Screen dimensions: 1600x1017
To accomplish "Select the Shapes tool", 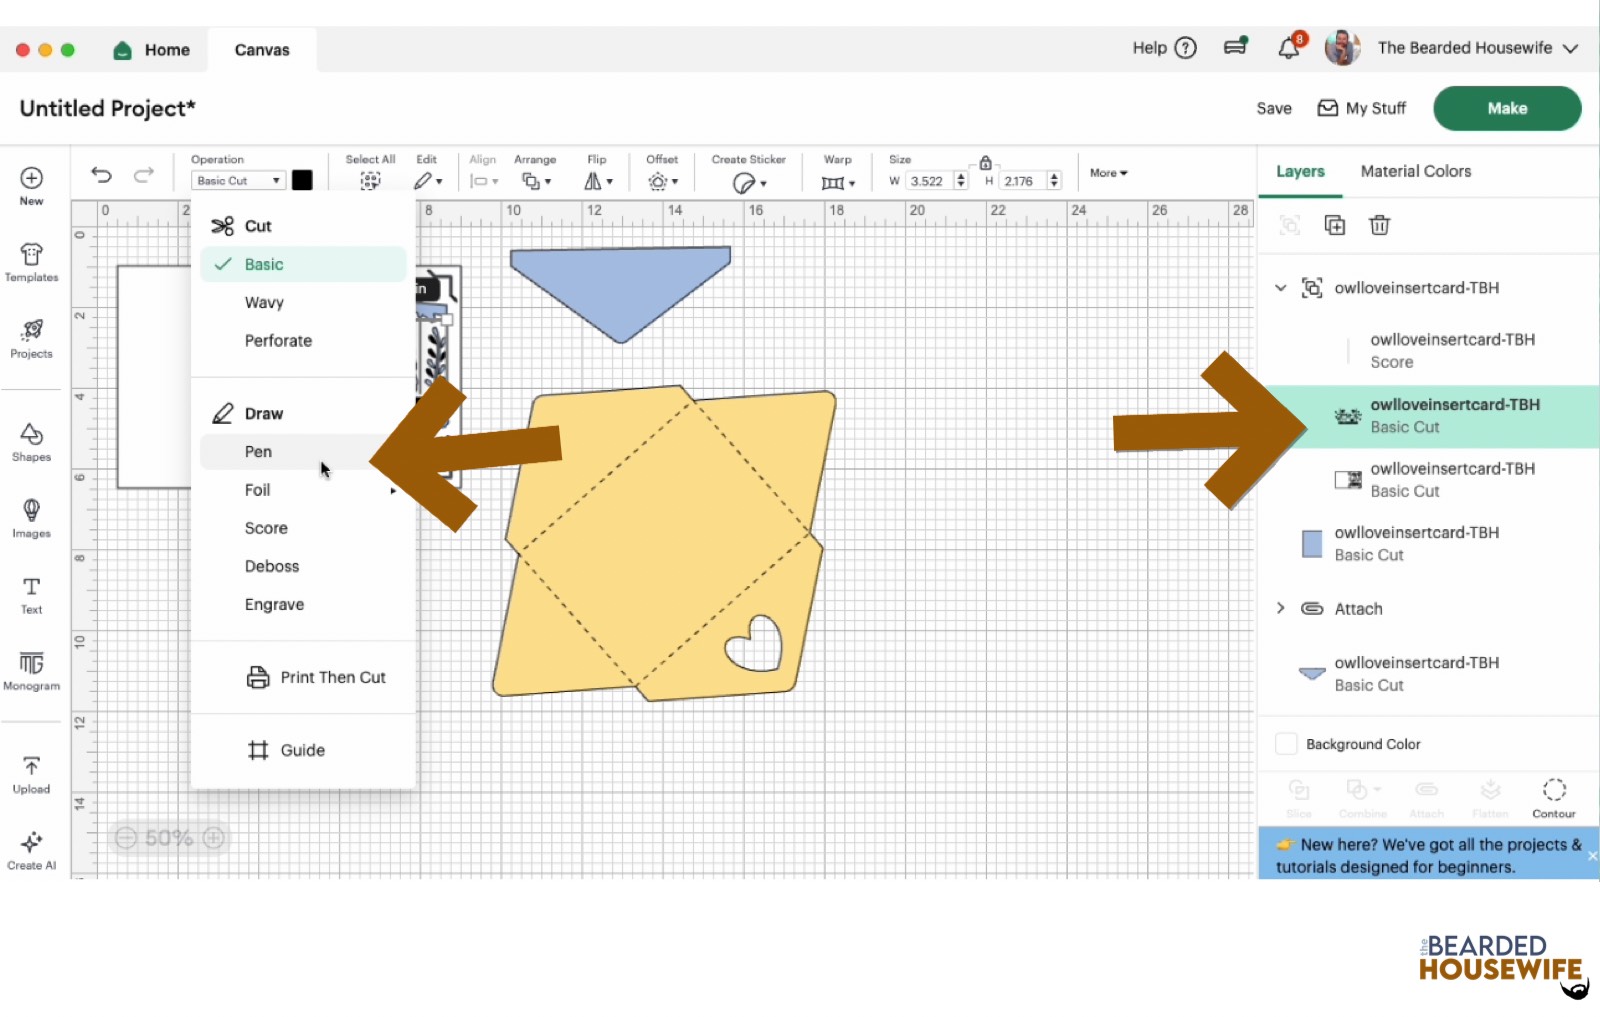I will 31,441.
